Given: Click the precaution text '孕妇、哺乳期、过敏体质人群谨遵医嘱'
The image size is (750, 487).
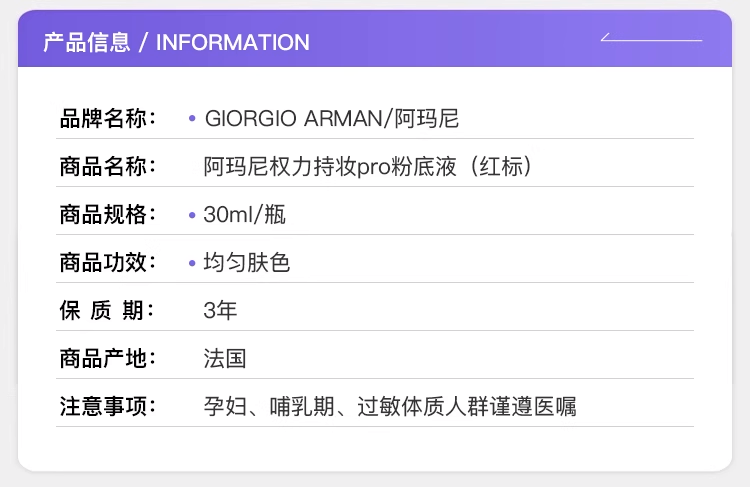Looking at the screenshot, I should 390,407.
